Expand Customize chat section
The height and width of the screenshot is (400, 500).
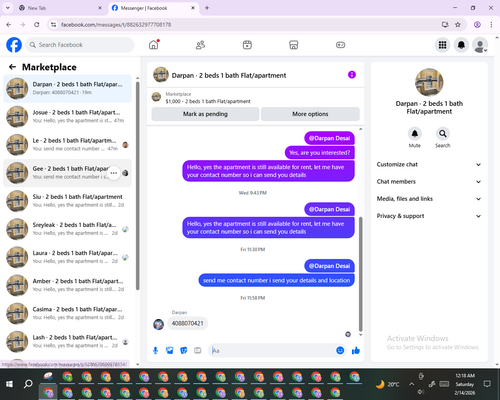(x=429, y=164)
